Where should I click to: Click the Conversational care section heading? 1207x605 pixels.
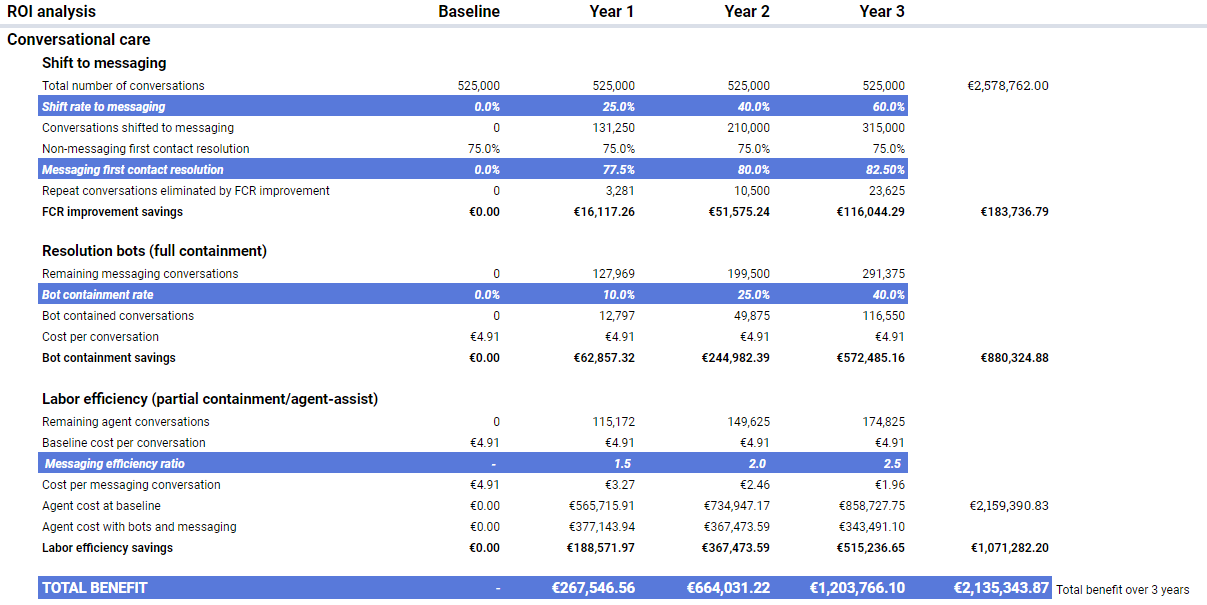click(x=79, y=40)
